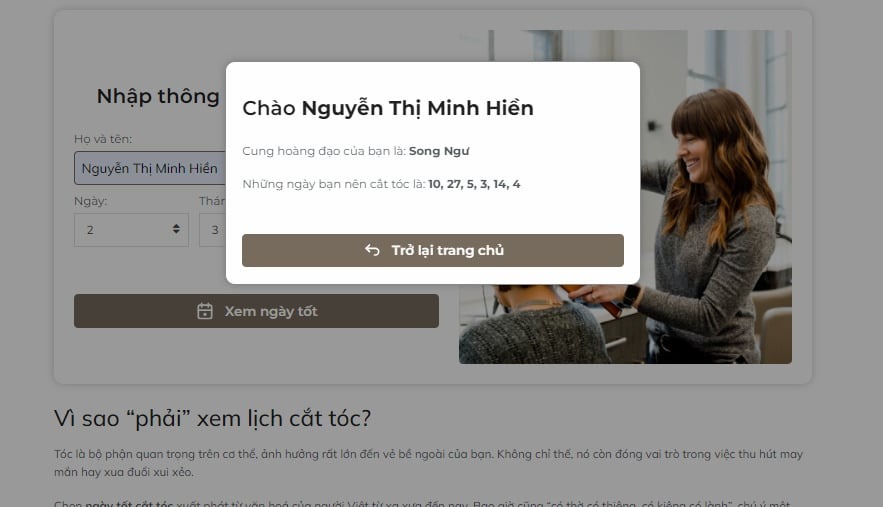The width and height of the screenshot is (883, 507).
Task: Click the bold ngày tốt cắt tóc text
Action: pyautogui.click(x=129, y=504)
